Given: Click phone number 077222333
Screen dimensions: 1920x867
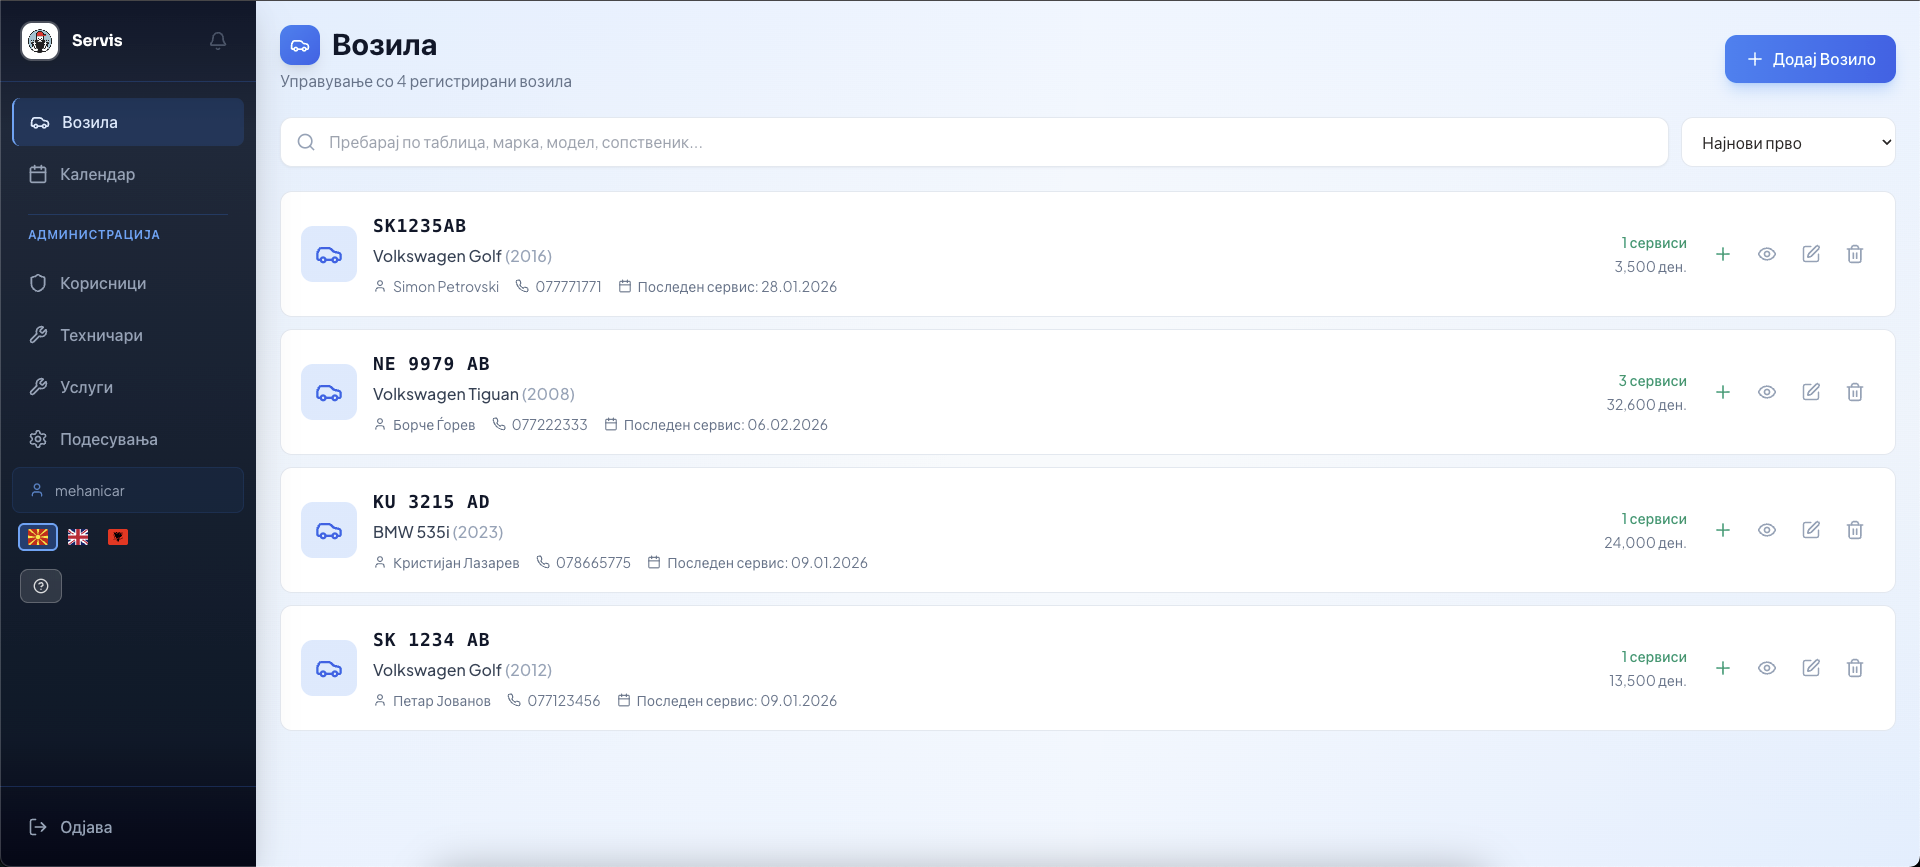Looking at the screenshot, I should point(550,425).
